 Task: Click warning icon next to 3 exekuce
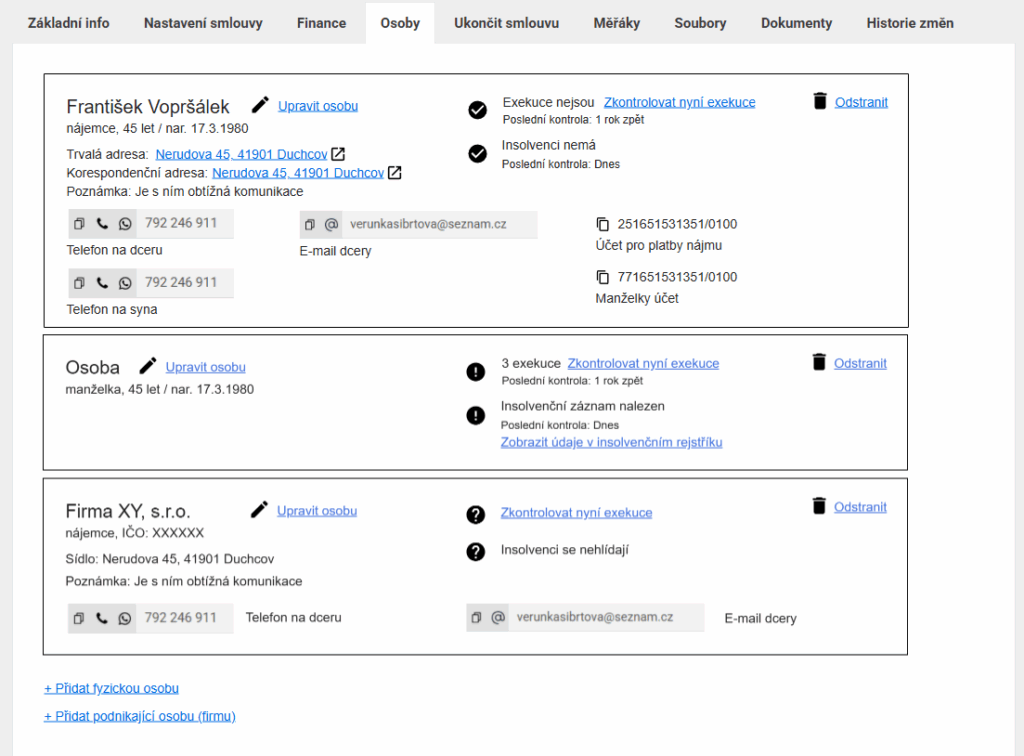click(x=476, y=372)
